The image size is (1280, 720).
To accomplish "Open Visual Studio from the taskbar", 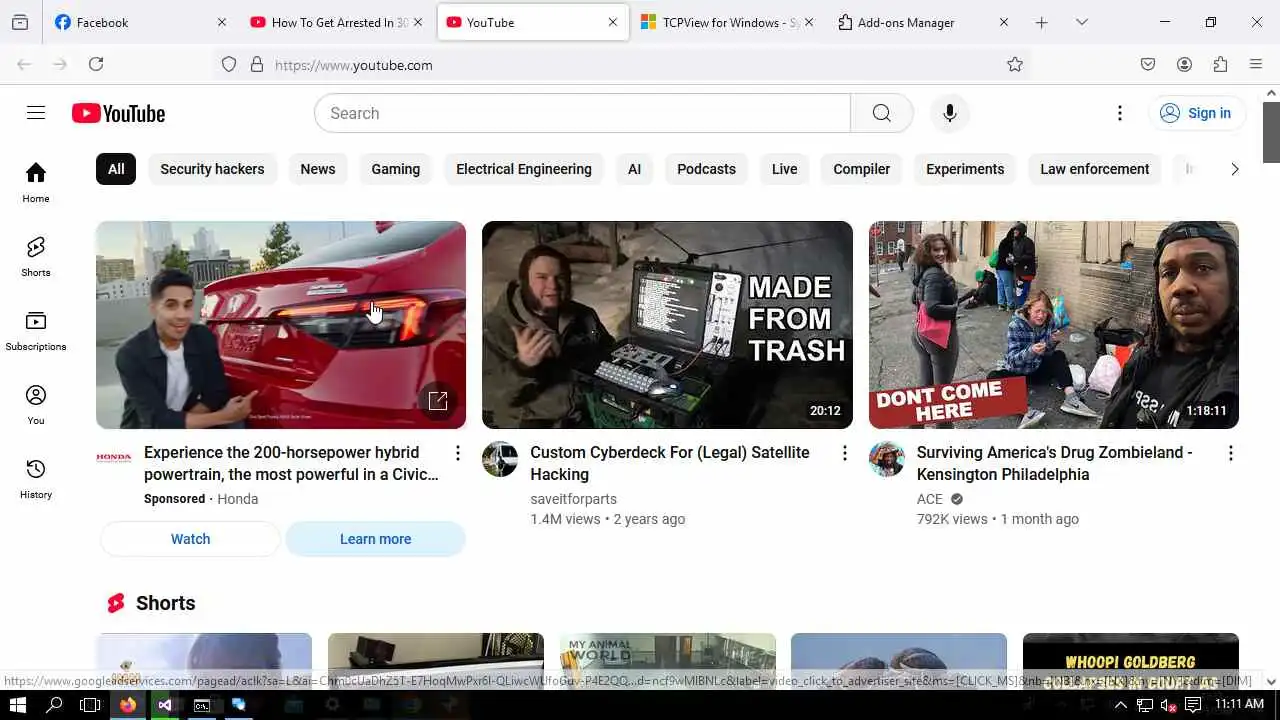I will (x=165, y=705).
